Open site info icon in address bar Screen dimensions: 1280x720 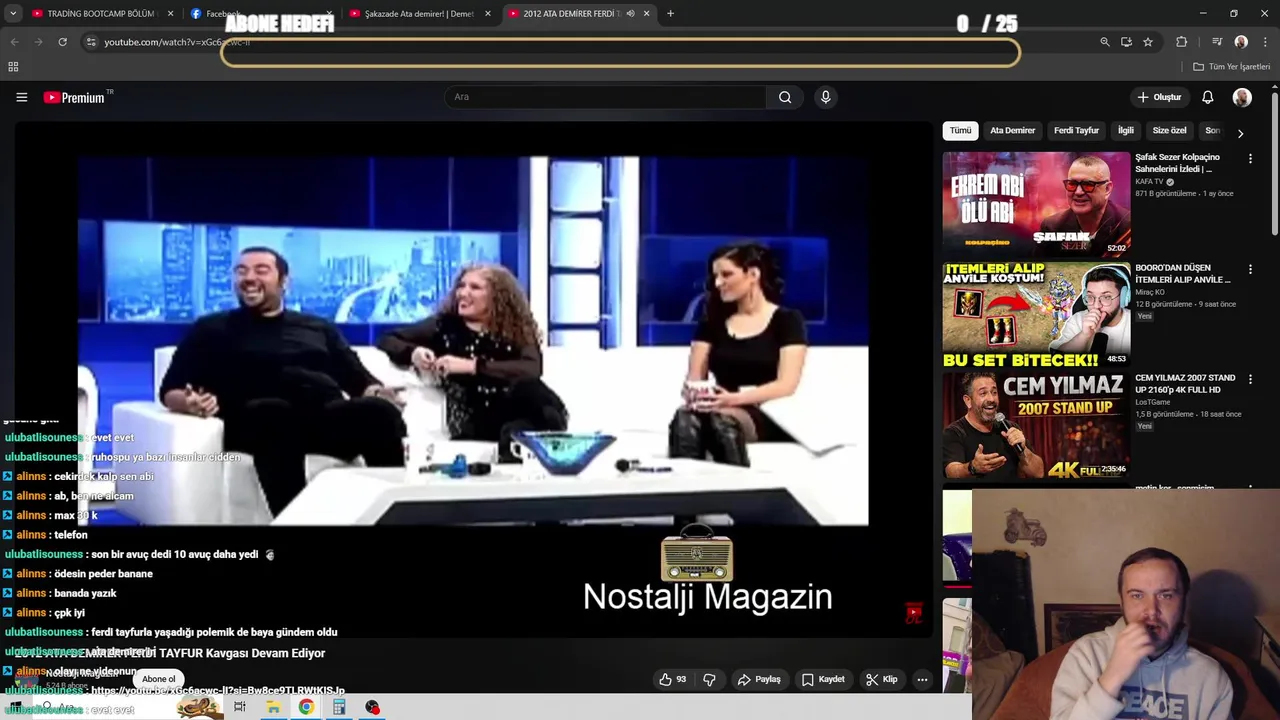click(91, 42)
